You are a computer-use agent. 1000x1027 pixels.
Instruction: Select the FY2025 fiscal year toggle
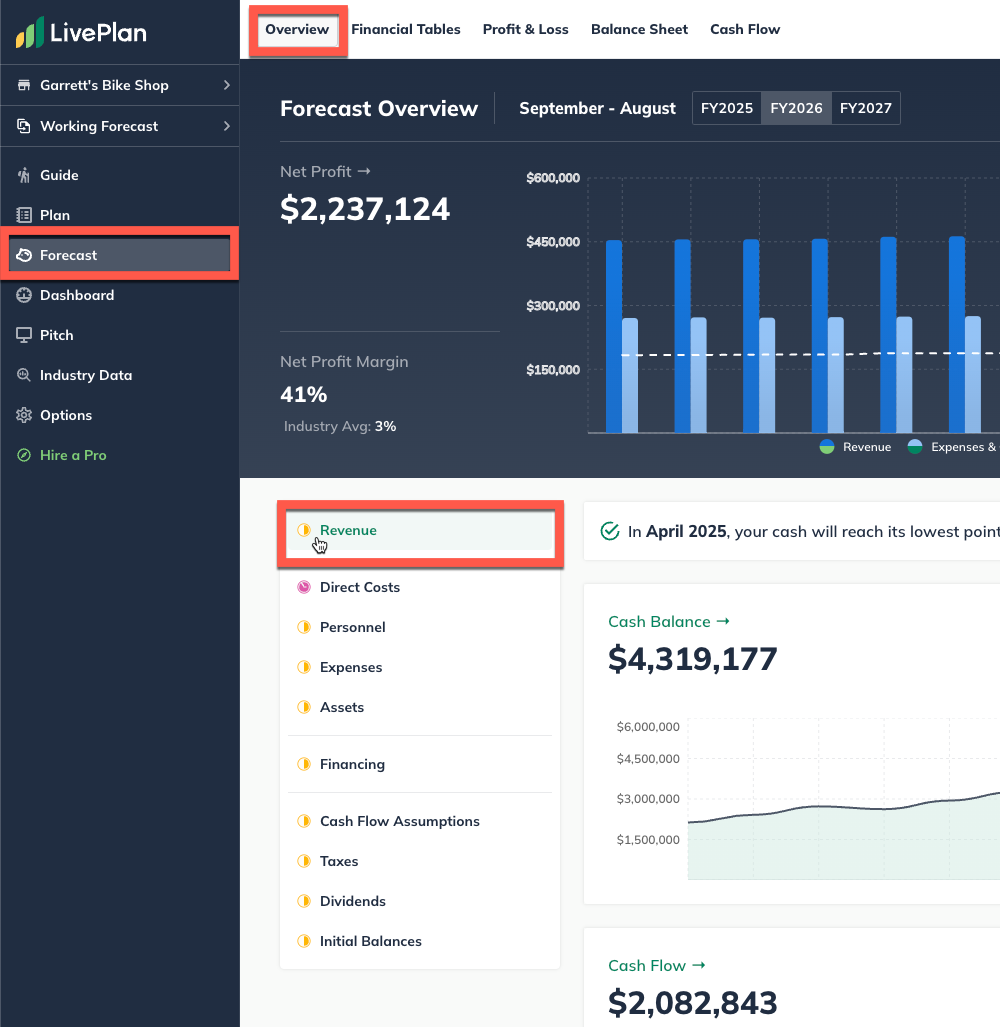click(x=727, y=108)
